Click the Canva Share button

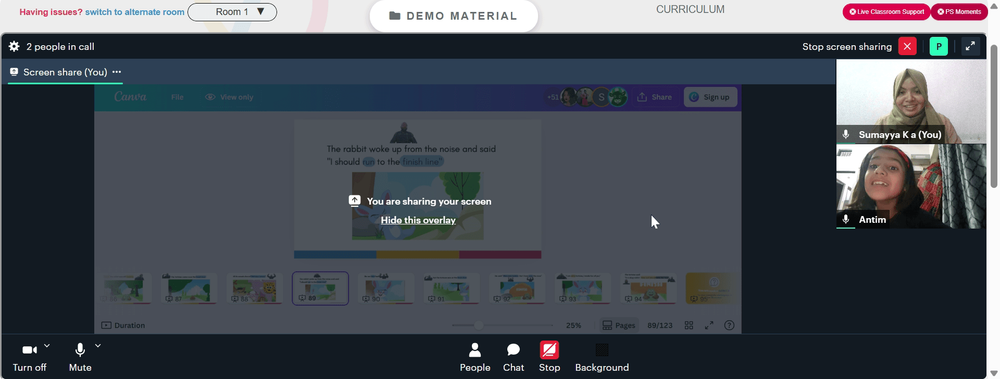tap(654, 97)
